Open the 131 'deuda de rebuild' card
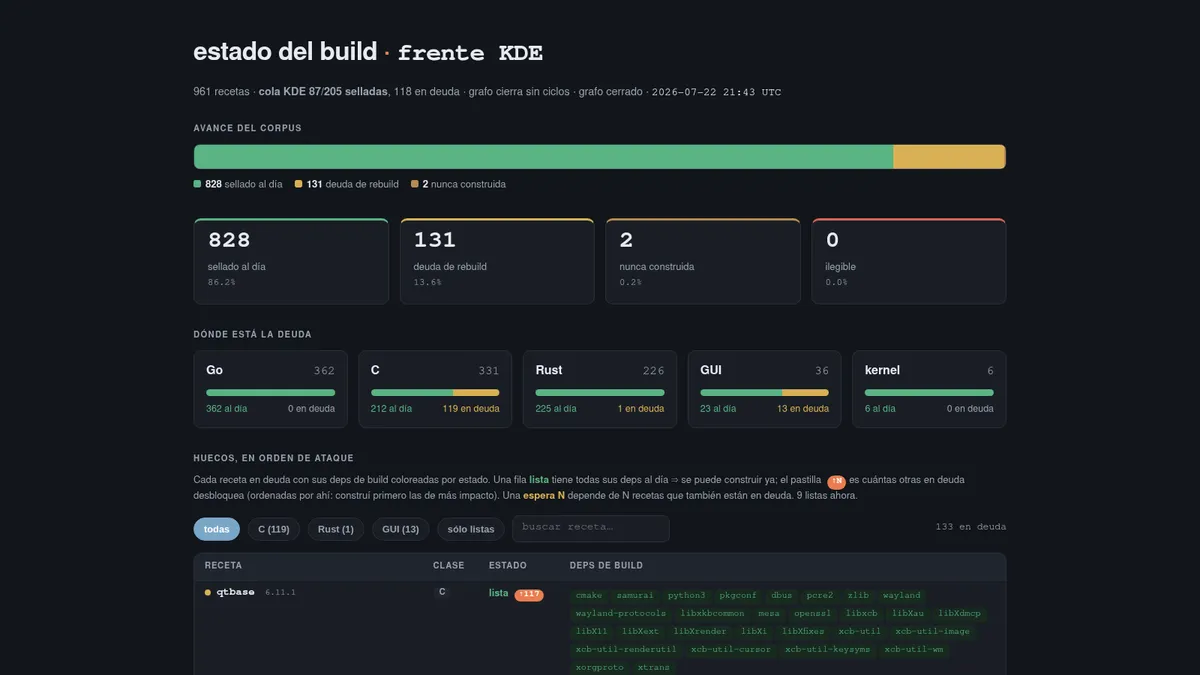Viewport: 1200px width, 675px height. click(497, 261)
